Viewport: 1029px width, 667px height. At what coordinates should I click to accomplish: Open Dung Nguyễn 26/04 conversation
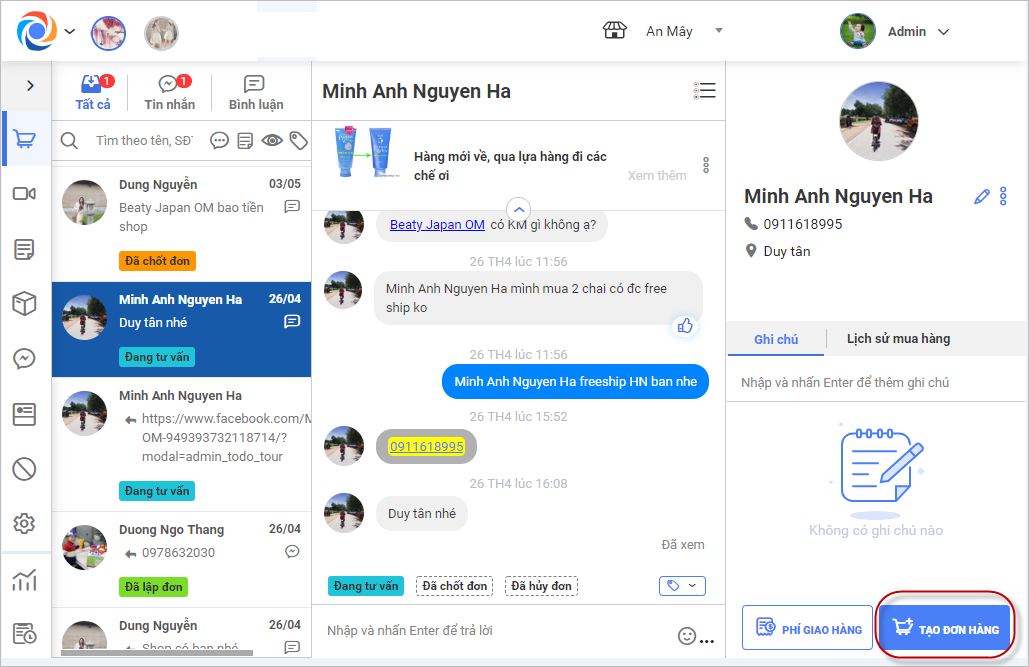pyautogui.click(x=181, y=633)
